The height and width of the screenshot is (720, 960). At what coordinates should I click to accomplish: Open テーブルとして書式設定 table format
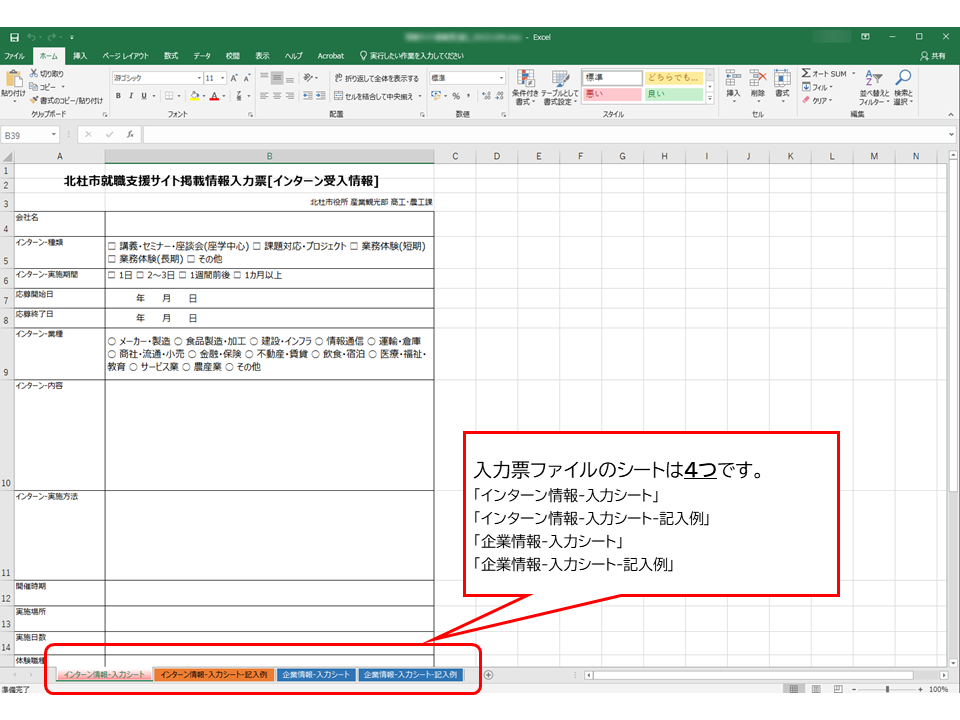click(560, 87)
